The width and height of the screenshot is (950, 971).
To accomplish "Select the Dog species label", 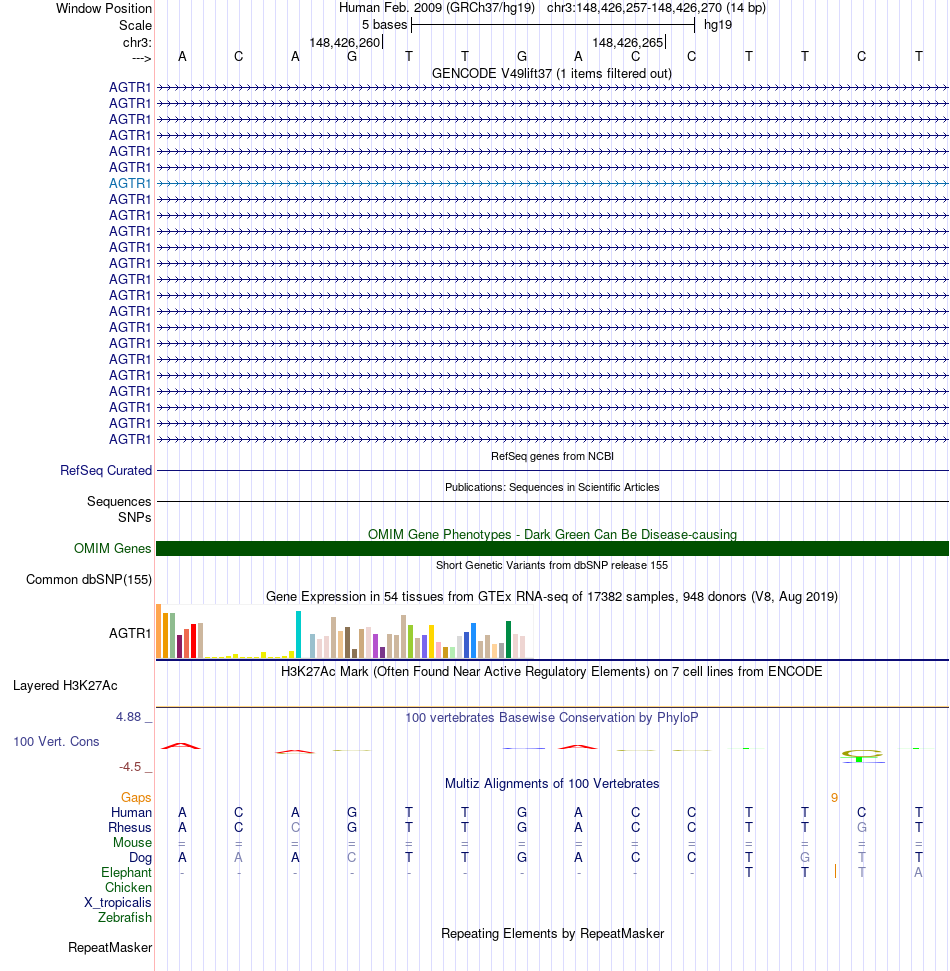I will (x=140, y=858).
